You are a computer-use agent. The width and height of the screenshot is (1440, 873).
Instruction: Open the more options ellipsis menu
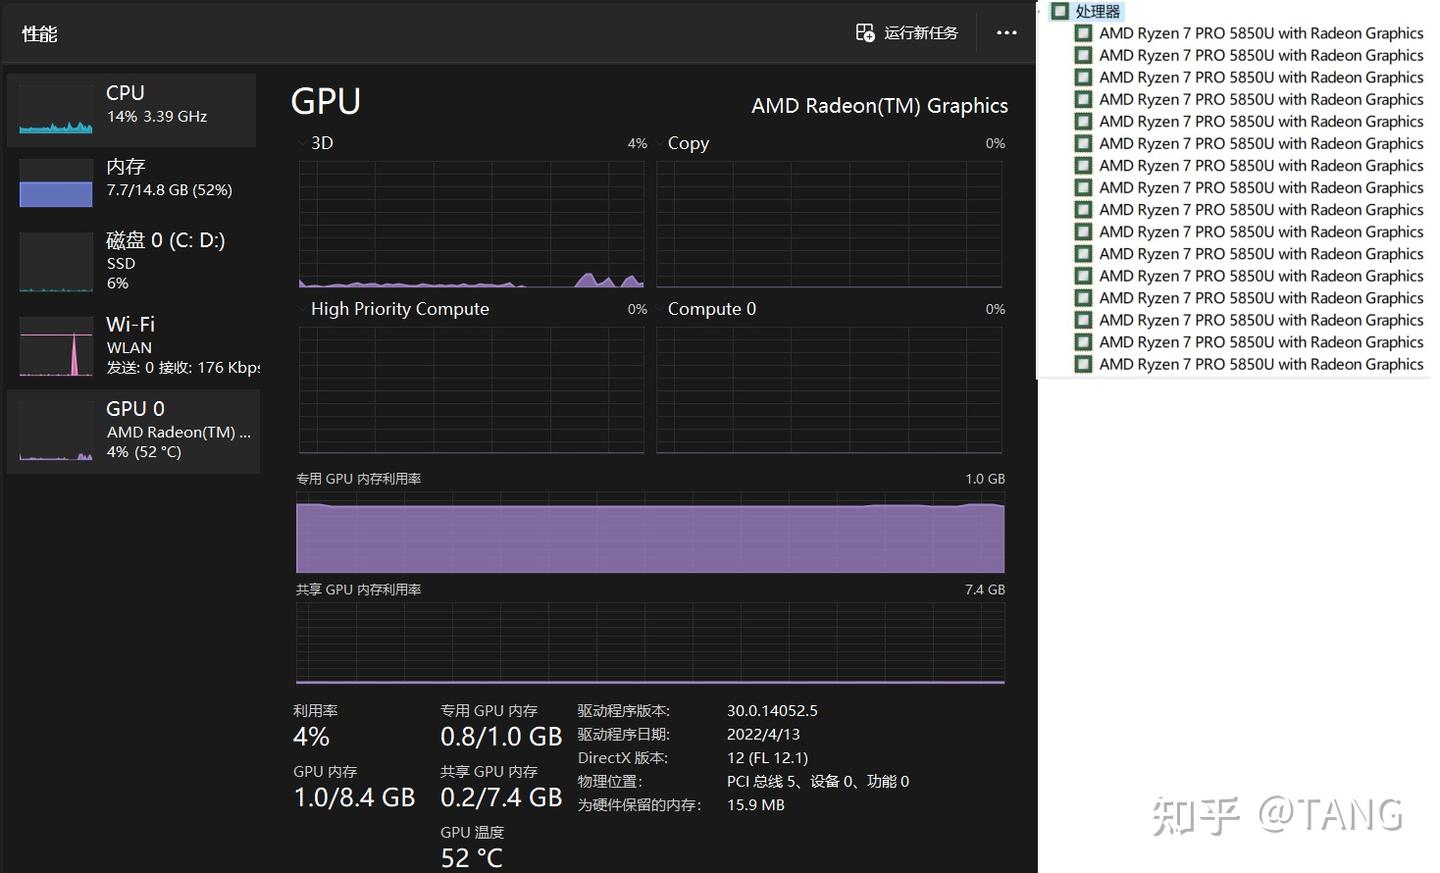(1006, 32)
